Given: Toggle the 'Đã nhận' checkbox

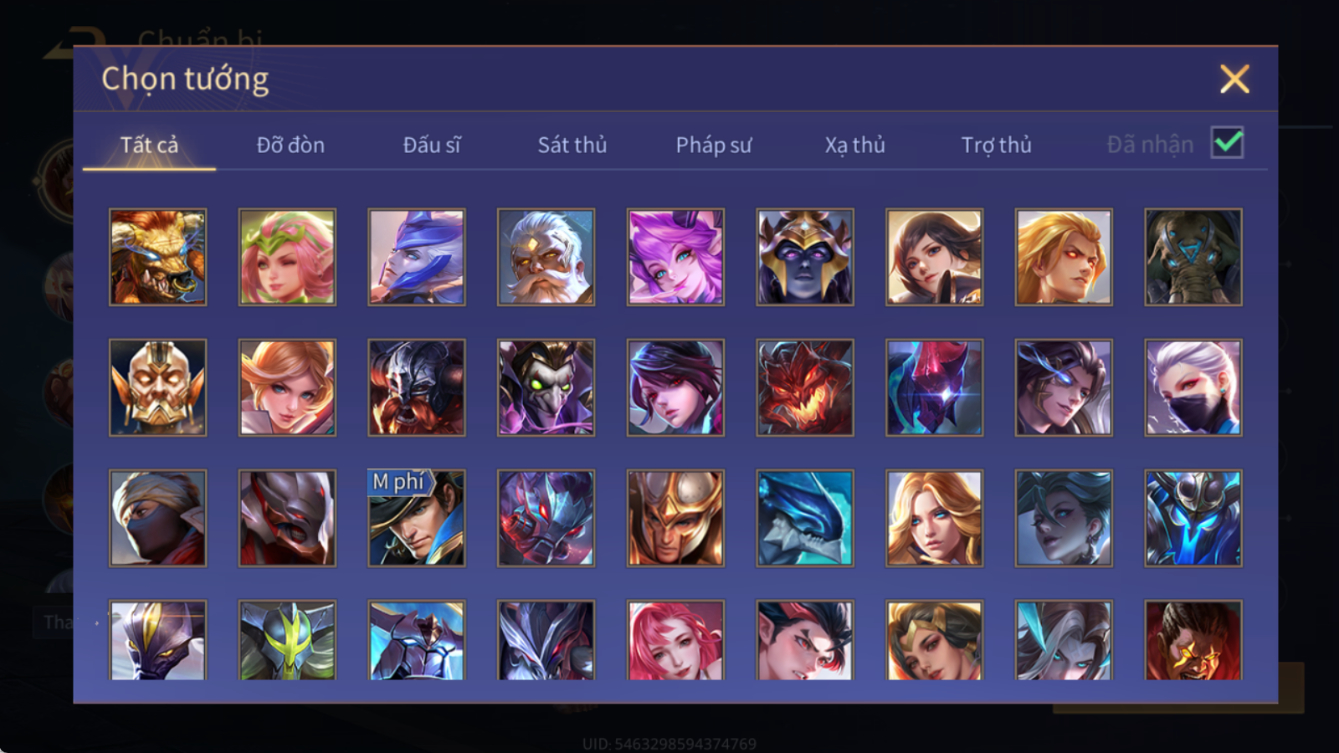Looking at the screenshot, I should (x=1227, y=143).
